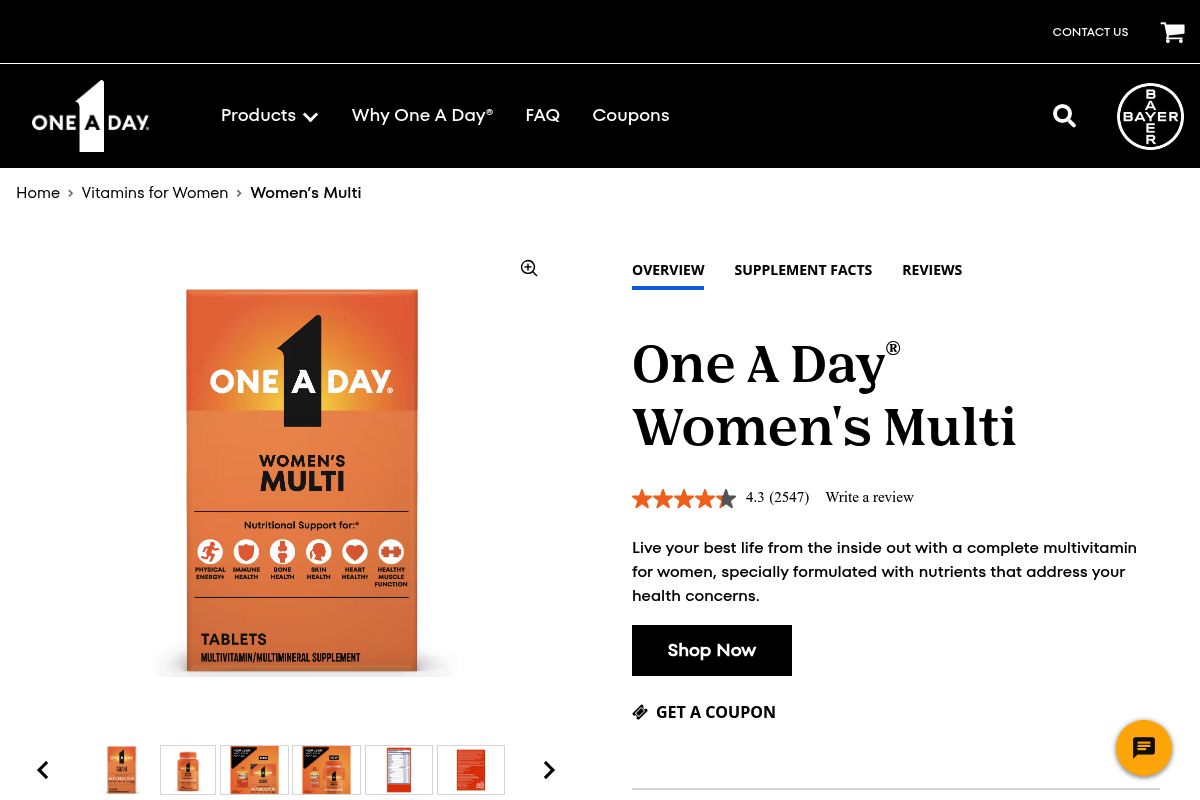1200x800 pixels.
Task: Click the main Women's Multi product image
Action: point(302,482)
